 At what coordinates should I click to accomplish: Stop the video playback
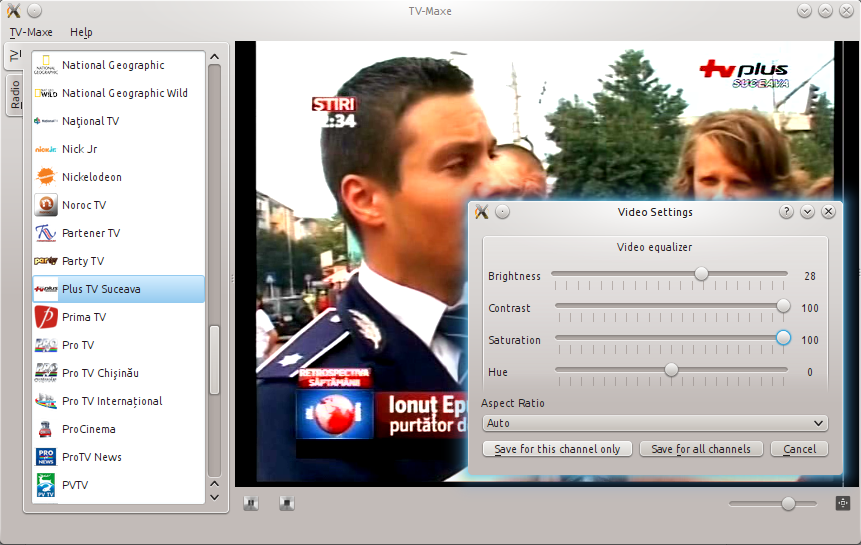pyautogui.click(x=287, y=503)
